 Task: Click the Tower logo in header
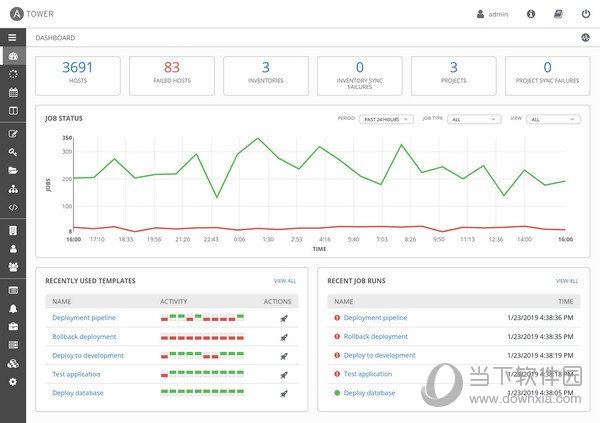coord(32,14)
